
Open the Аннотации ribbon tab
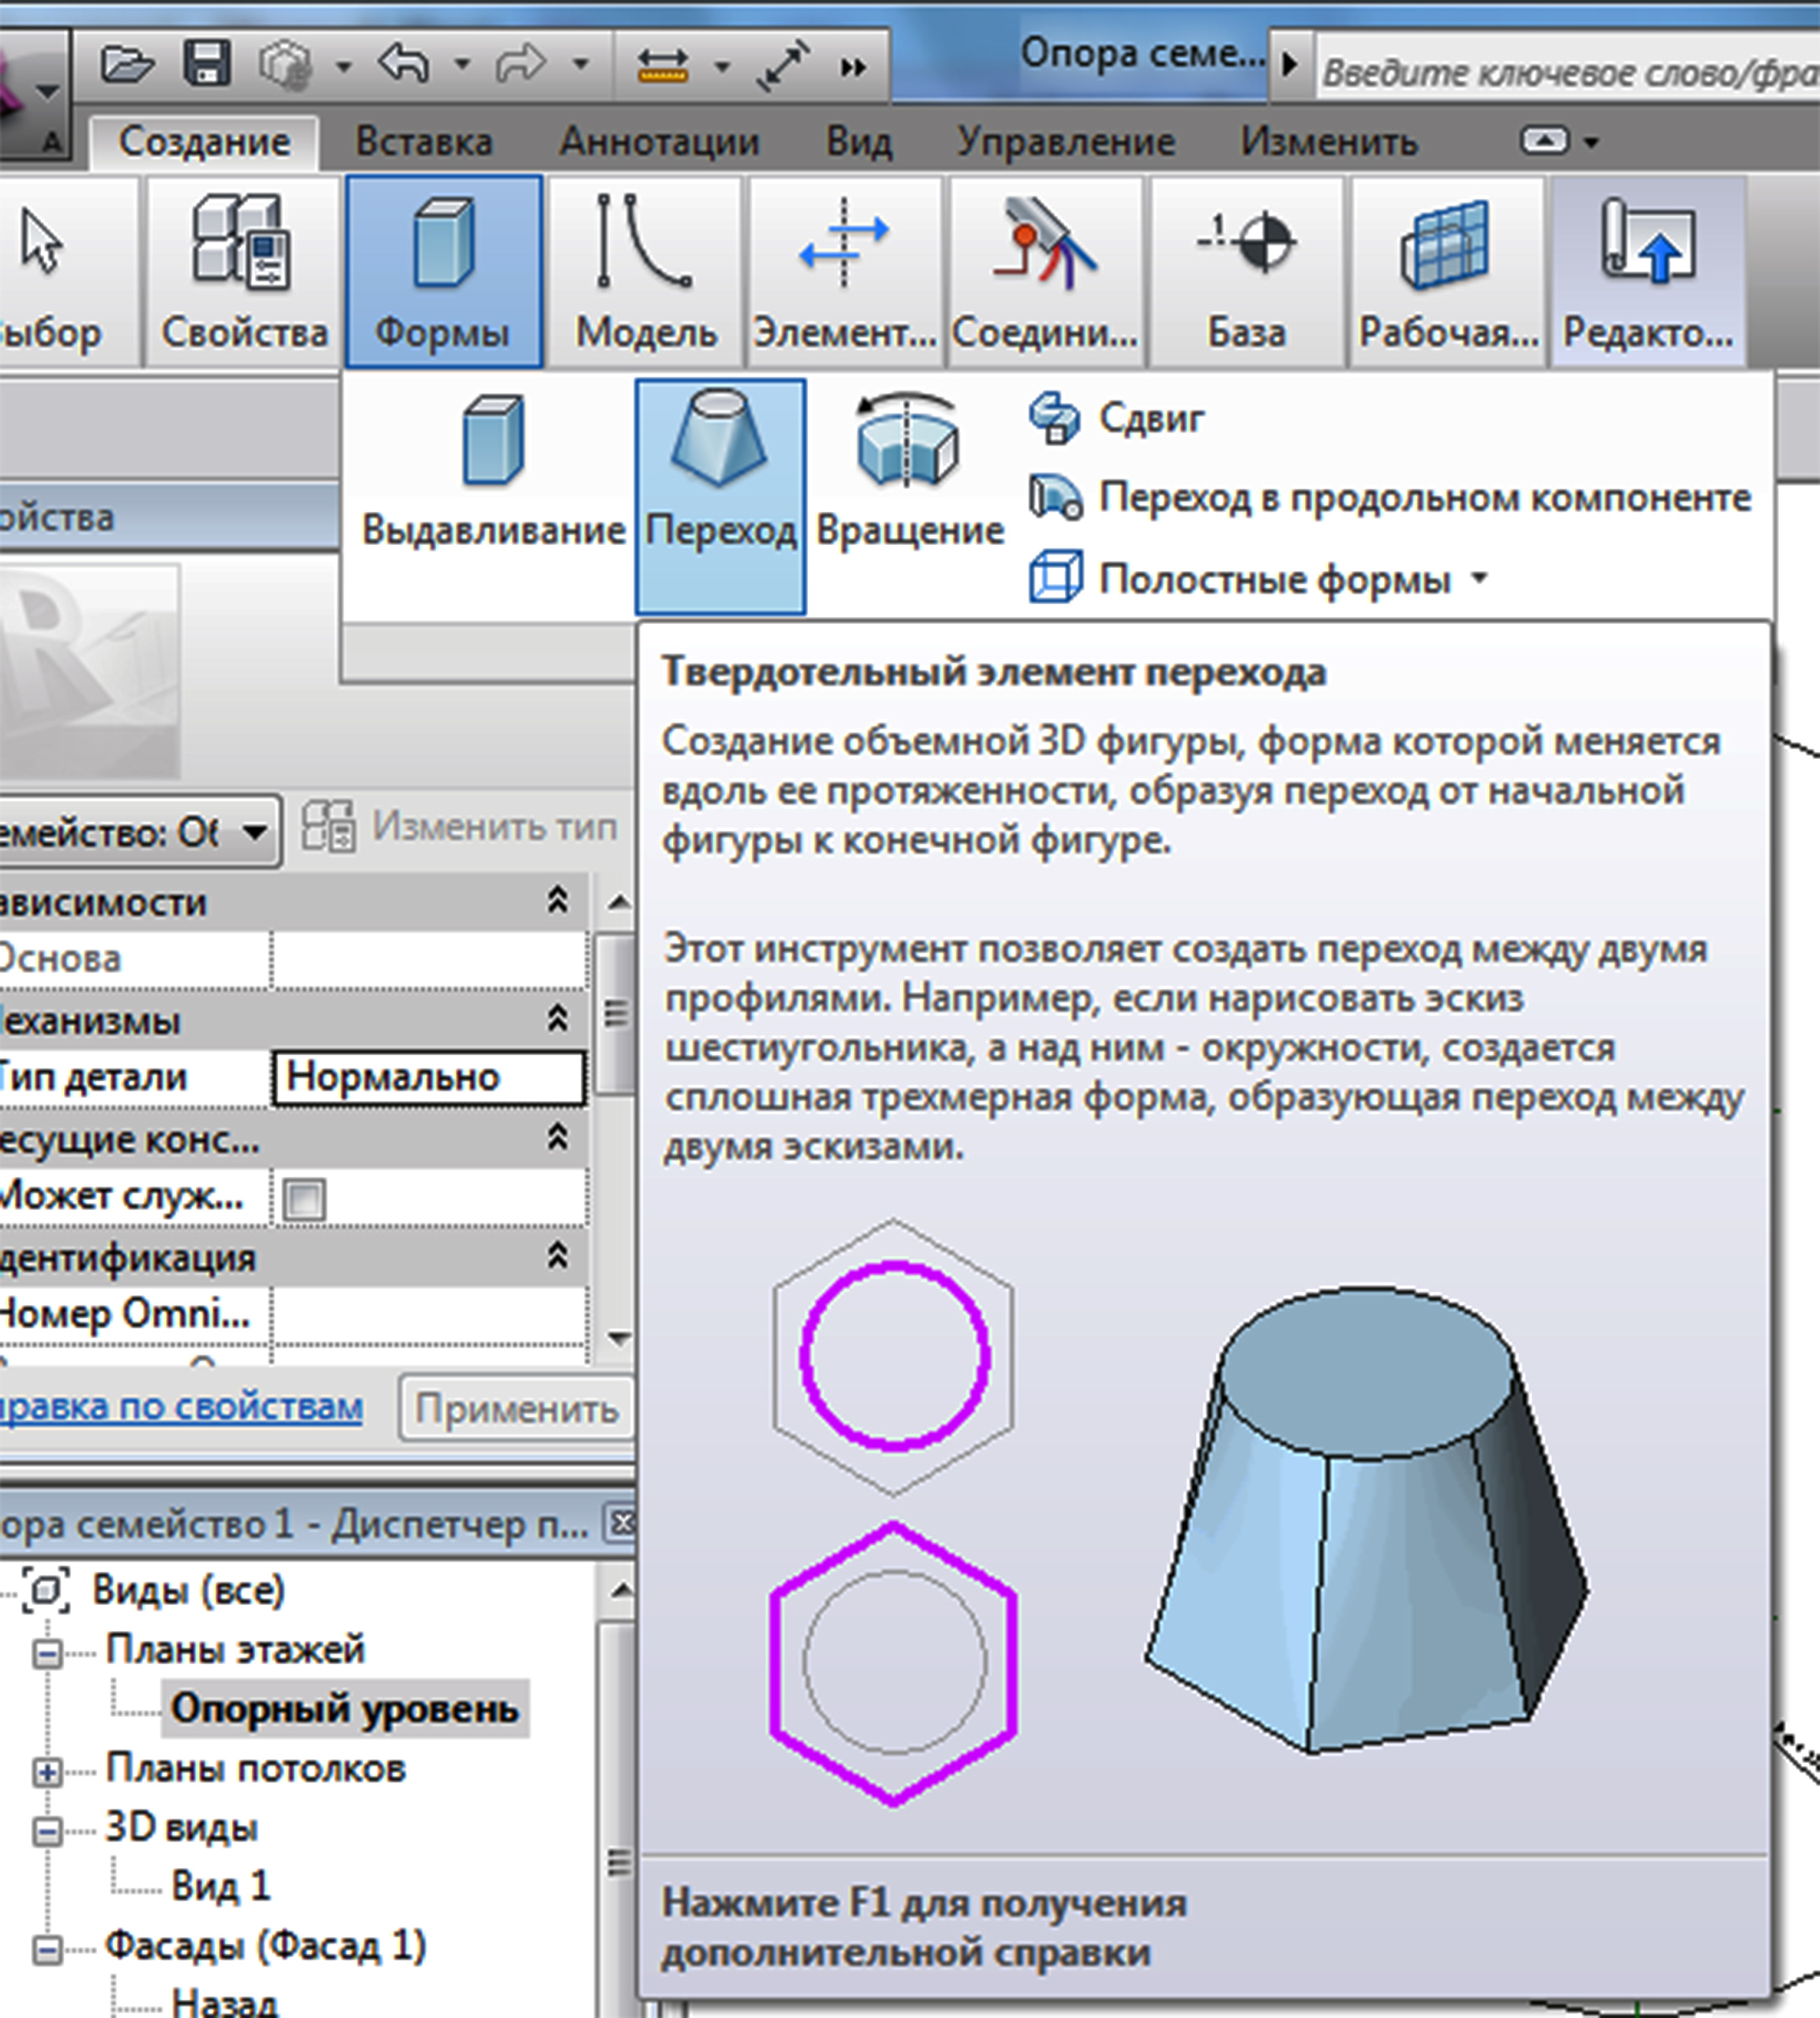659,142
